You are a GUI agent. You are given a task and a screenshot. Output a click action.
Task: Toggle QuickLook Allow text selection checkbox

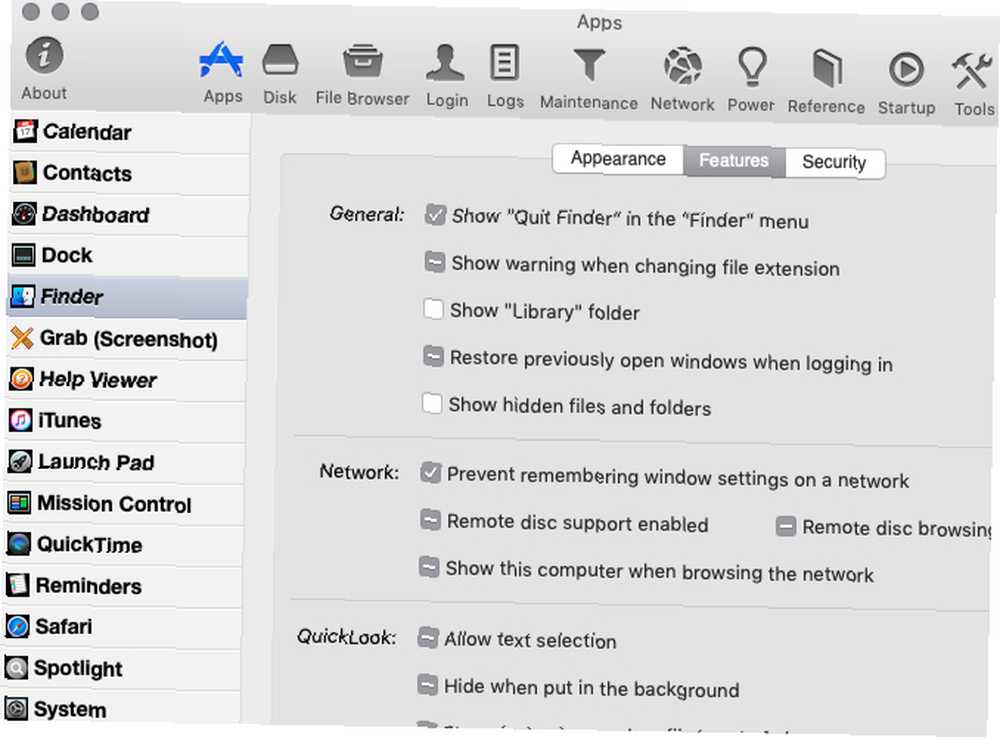(x=428, y=637)
